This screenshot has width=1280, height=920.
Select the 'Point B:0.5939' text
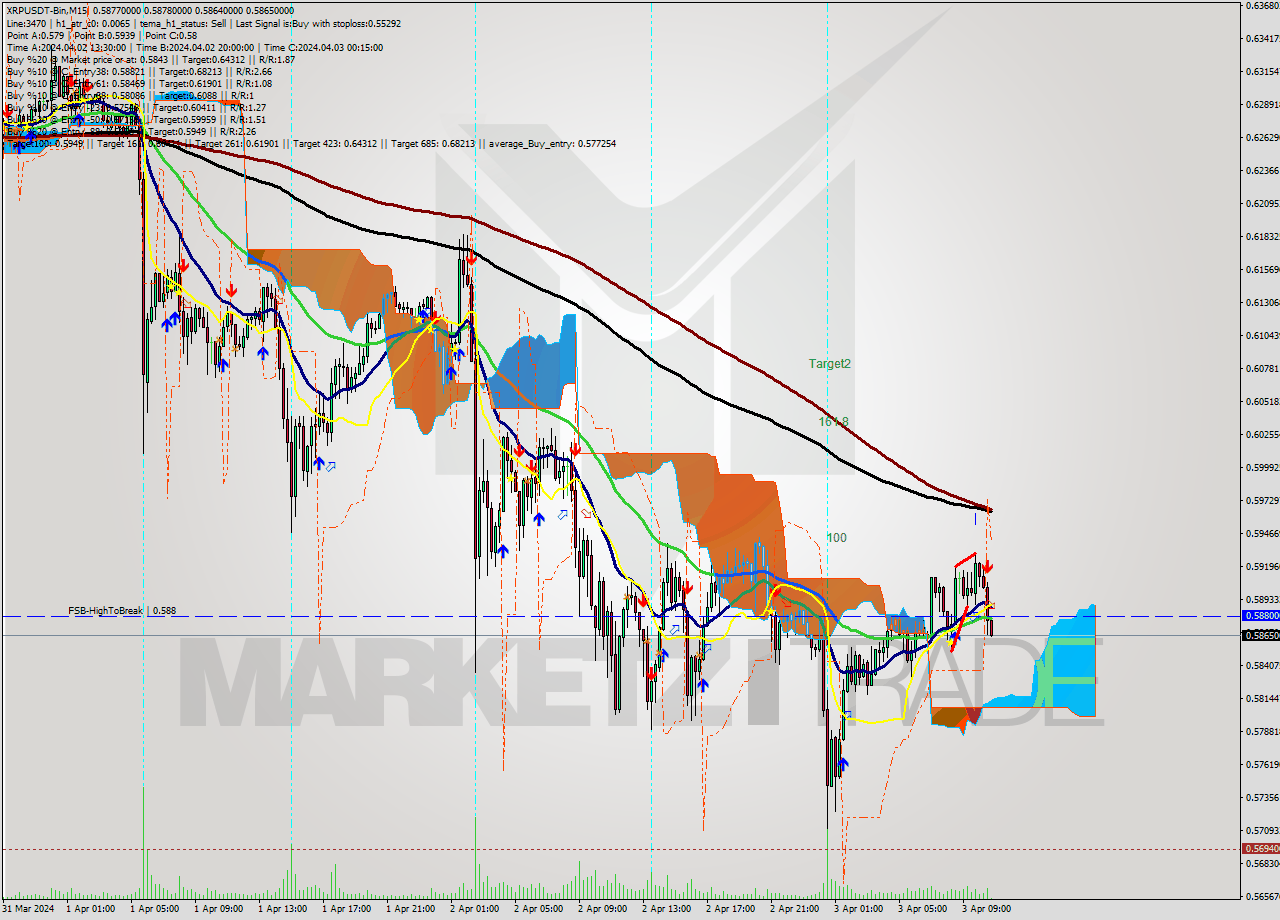click(107, 35)
